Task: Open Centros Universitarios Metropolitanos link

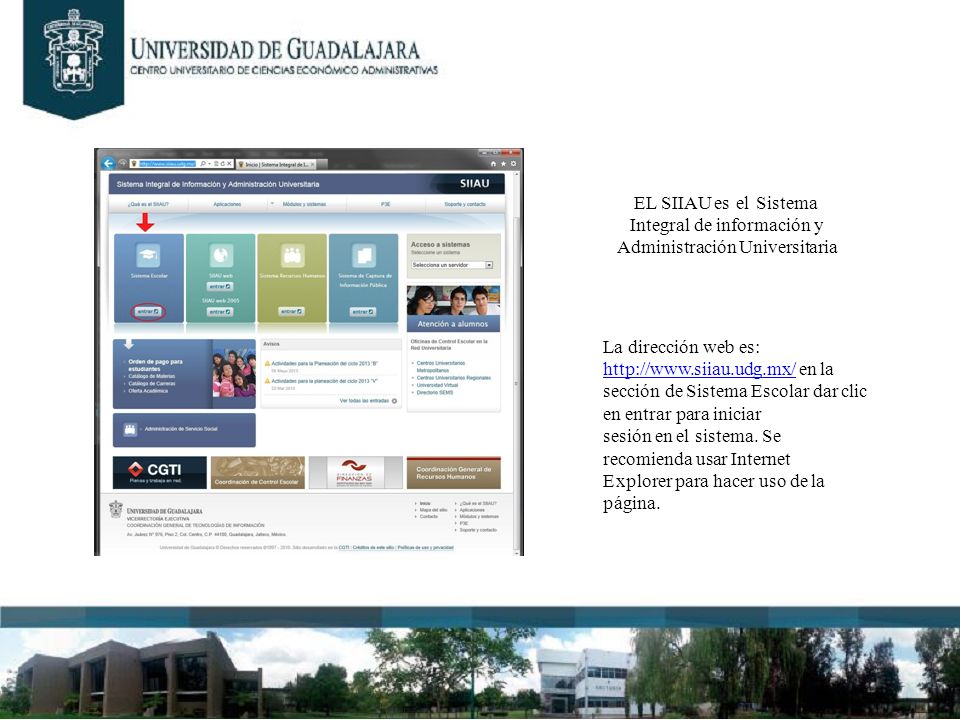Action: coord(441,367)
